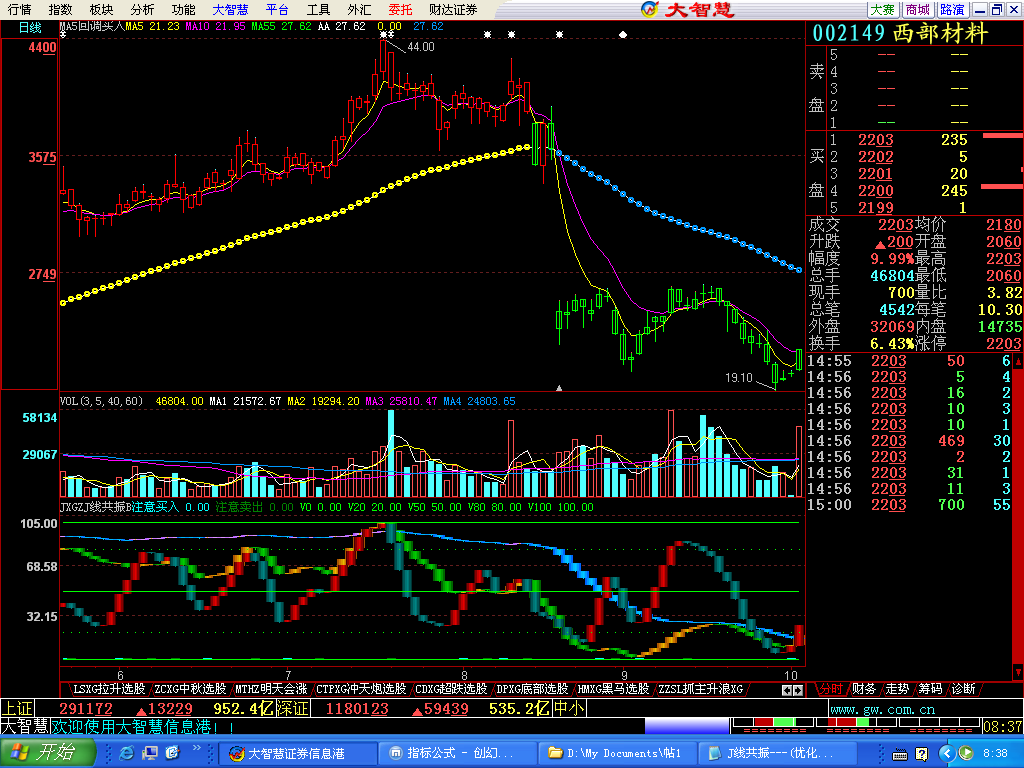Switch to 大智慧证券信息港 taskbar window

pyautogui.click(x=297, y=753)
